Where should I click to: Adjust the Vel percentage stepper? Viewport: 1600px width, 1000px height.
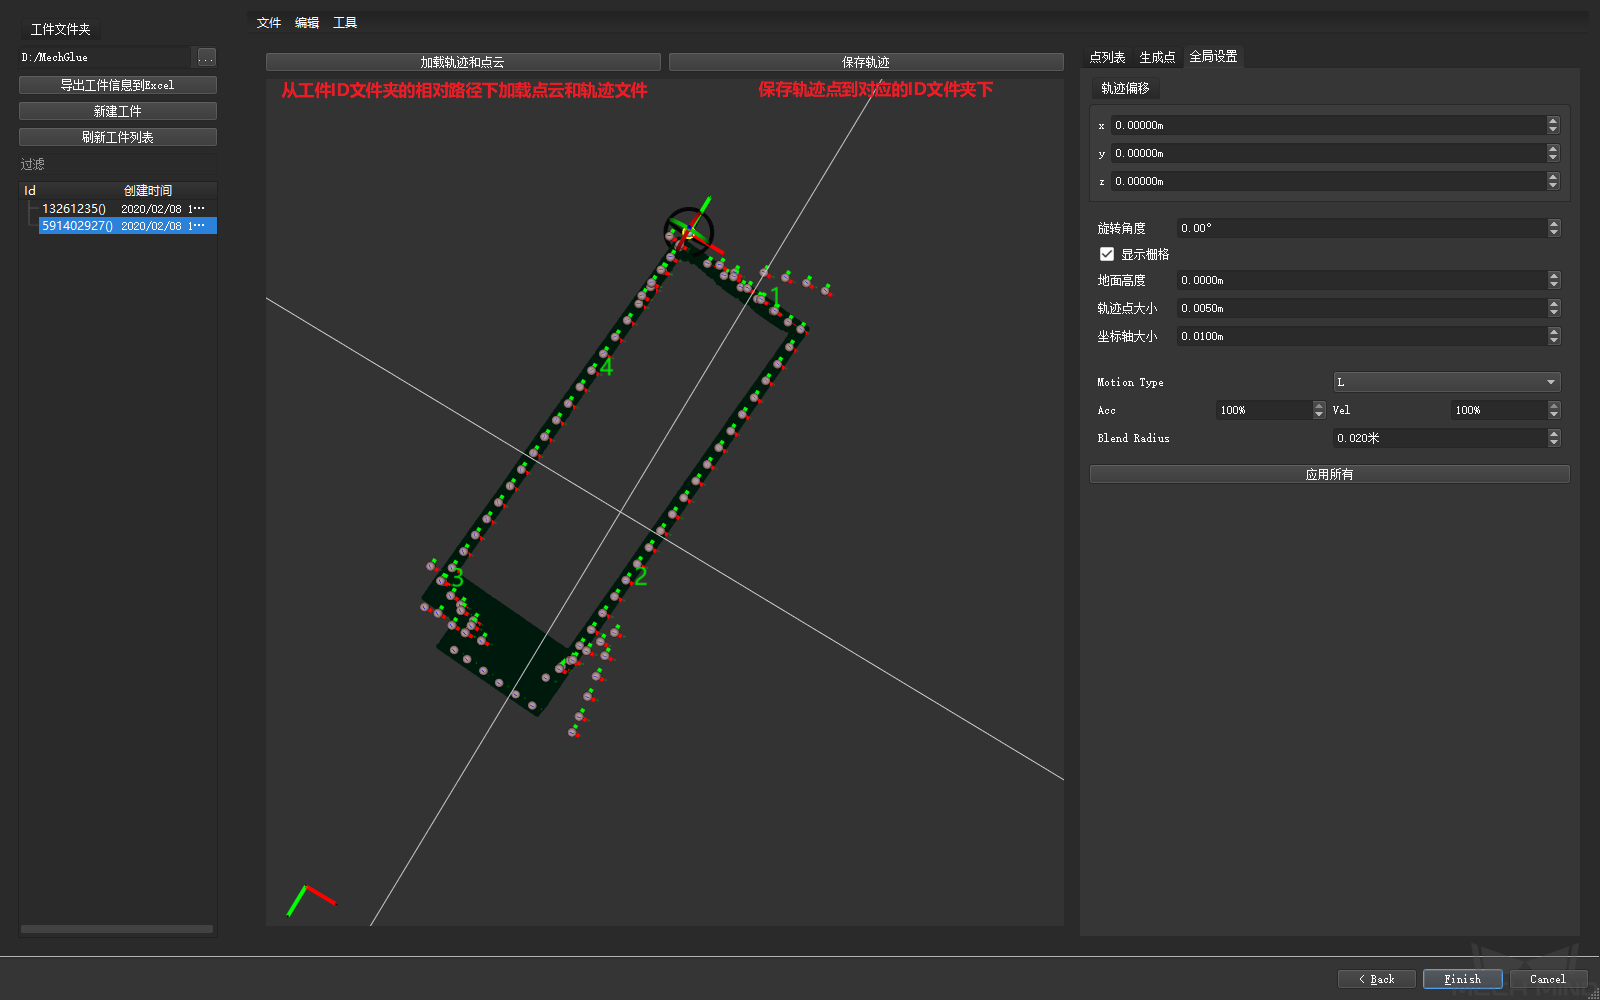tap(1554, 410)
